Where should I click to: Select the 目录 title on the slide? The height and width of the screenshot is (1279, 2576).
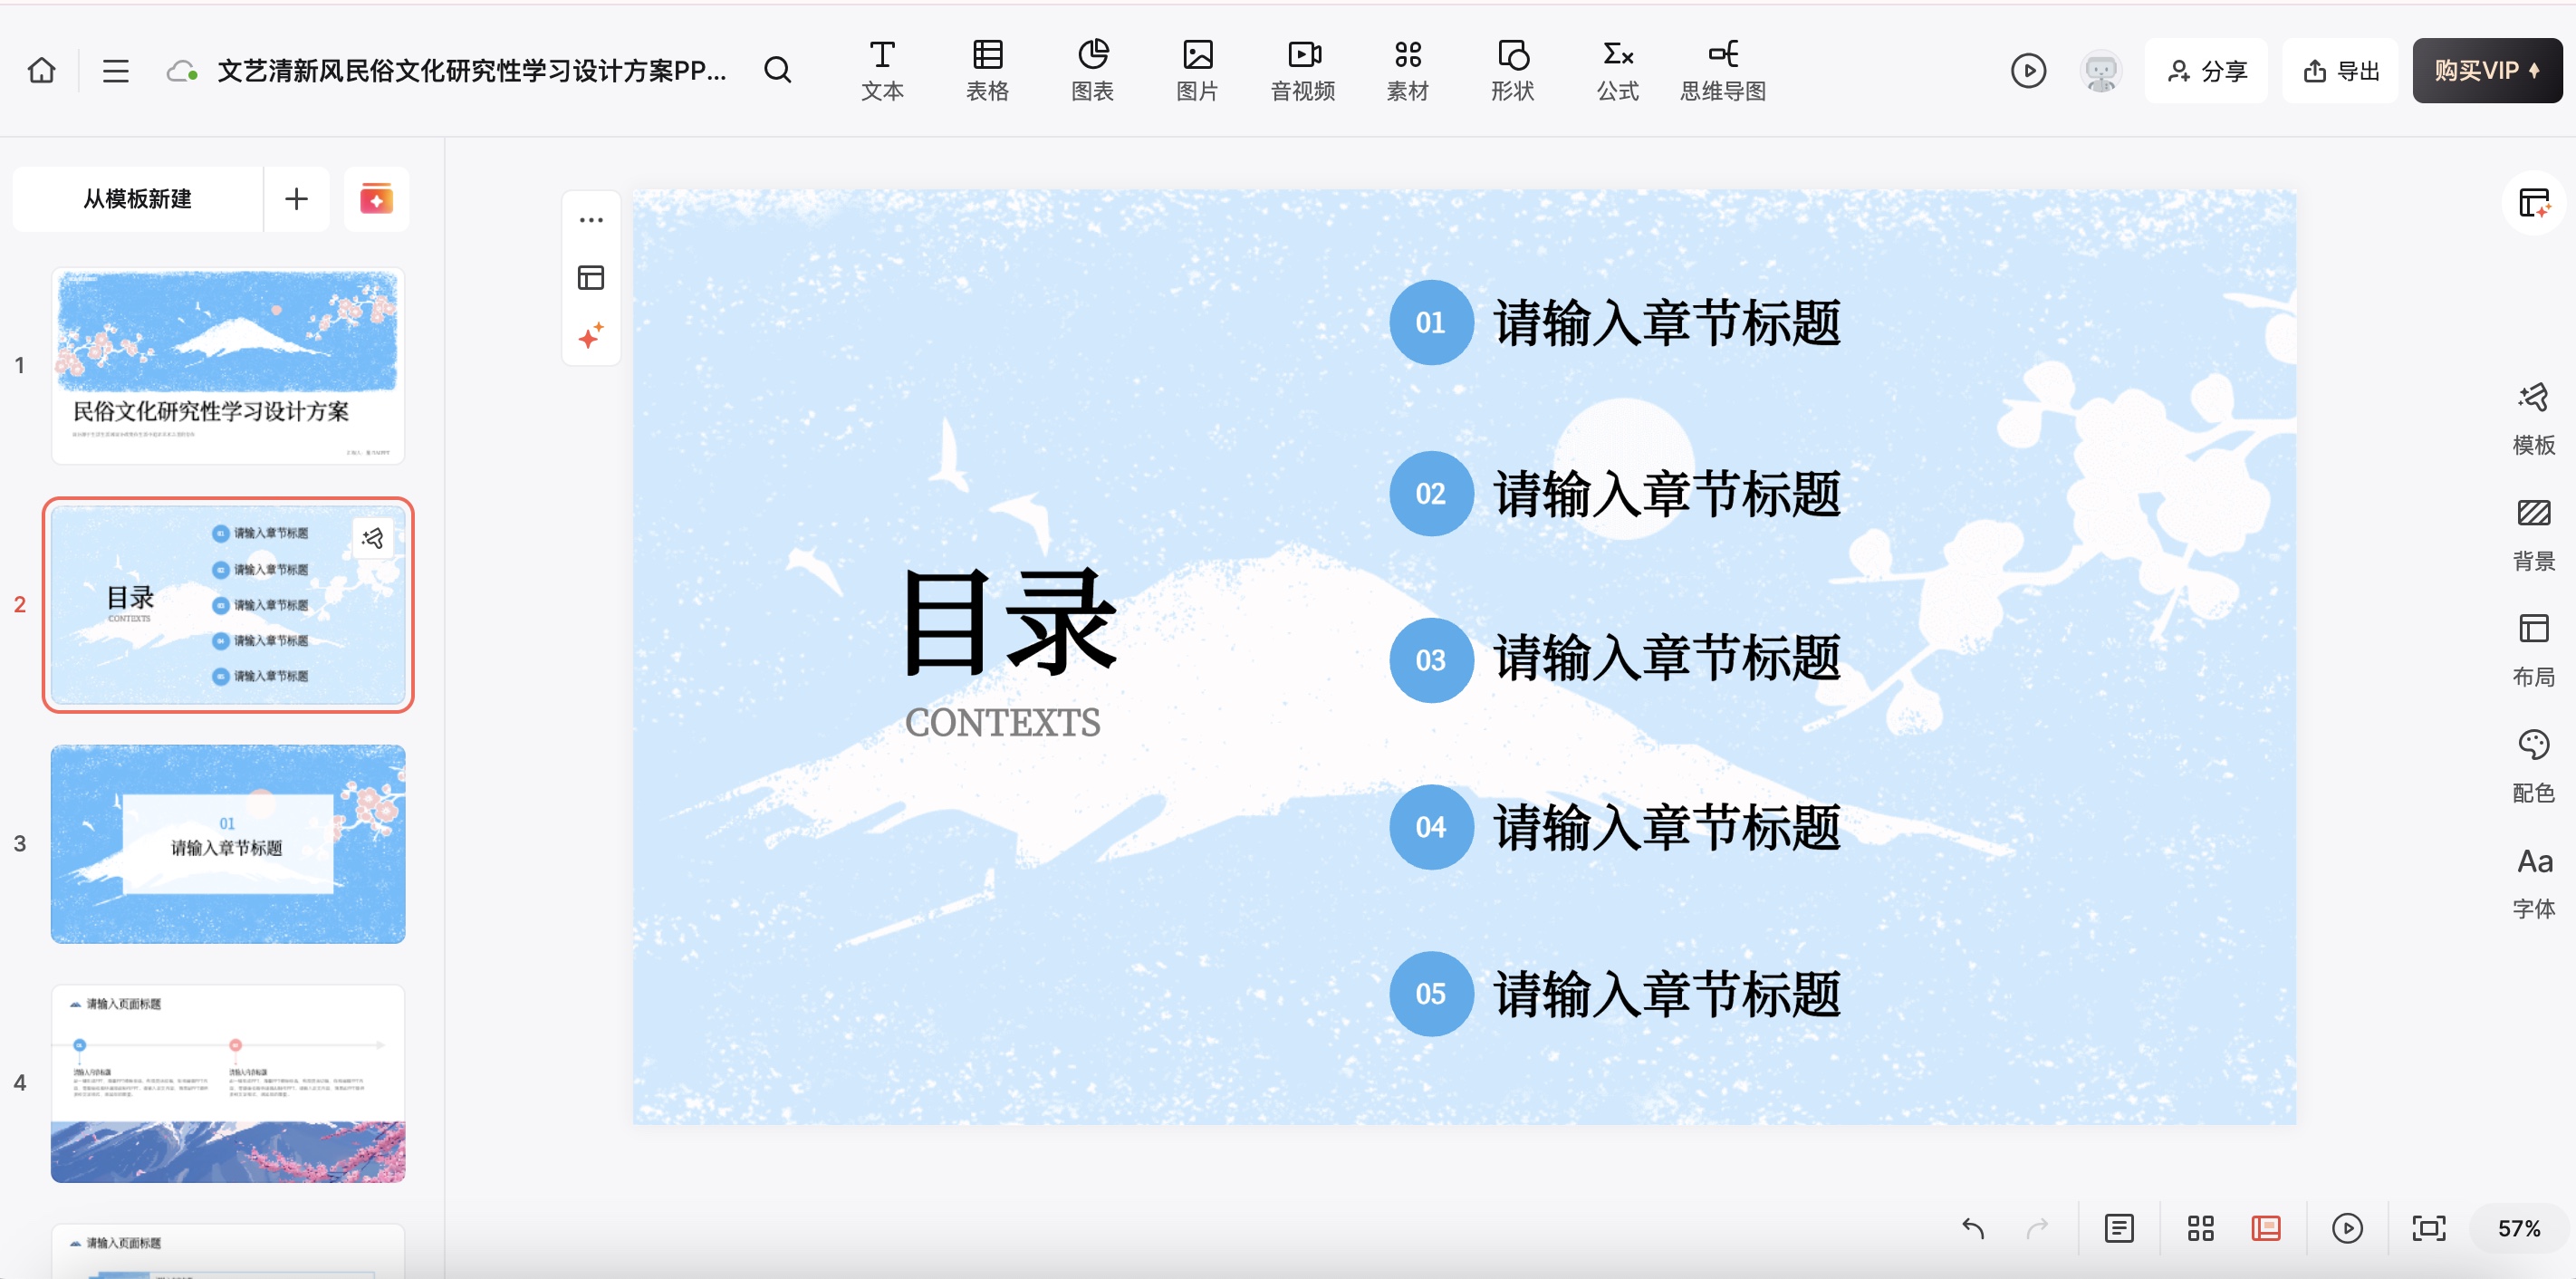(x=1009, y=623)
